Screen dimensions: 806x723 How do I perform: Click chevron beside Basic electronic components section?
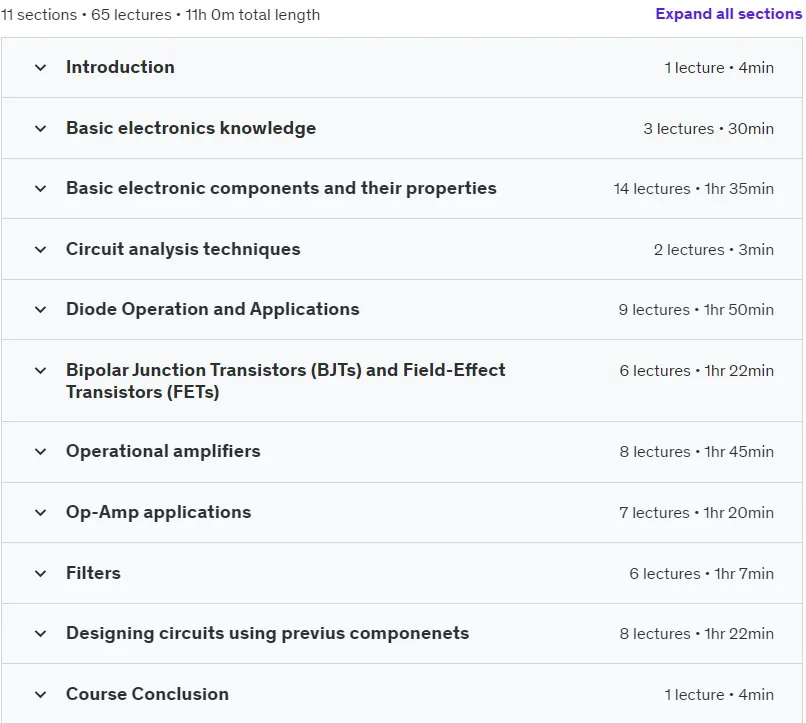[41, 189]
